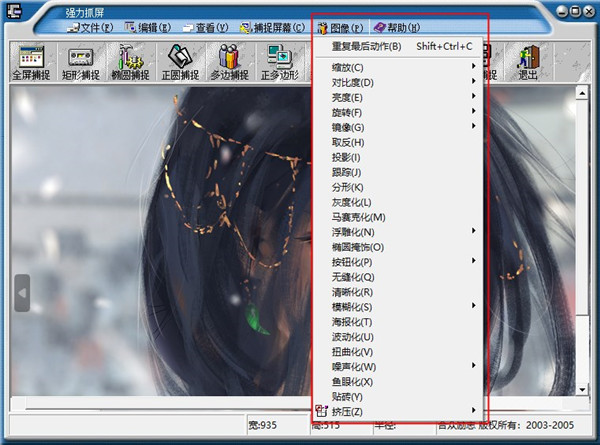
Task: Expand the 噪声化(W) submenu arrow
Action: coord(473,365)
